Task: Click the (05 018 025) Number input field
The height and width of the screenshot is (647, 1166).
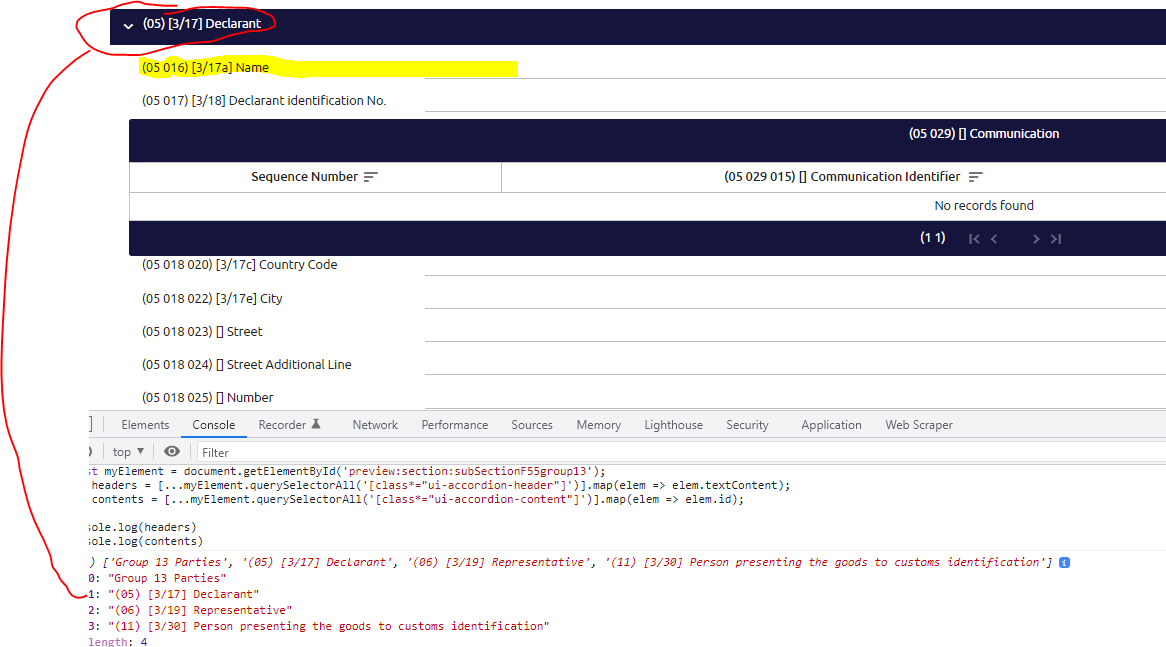Action: tap(795, 398)
